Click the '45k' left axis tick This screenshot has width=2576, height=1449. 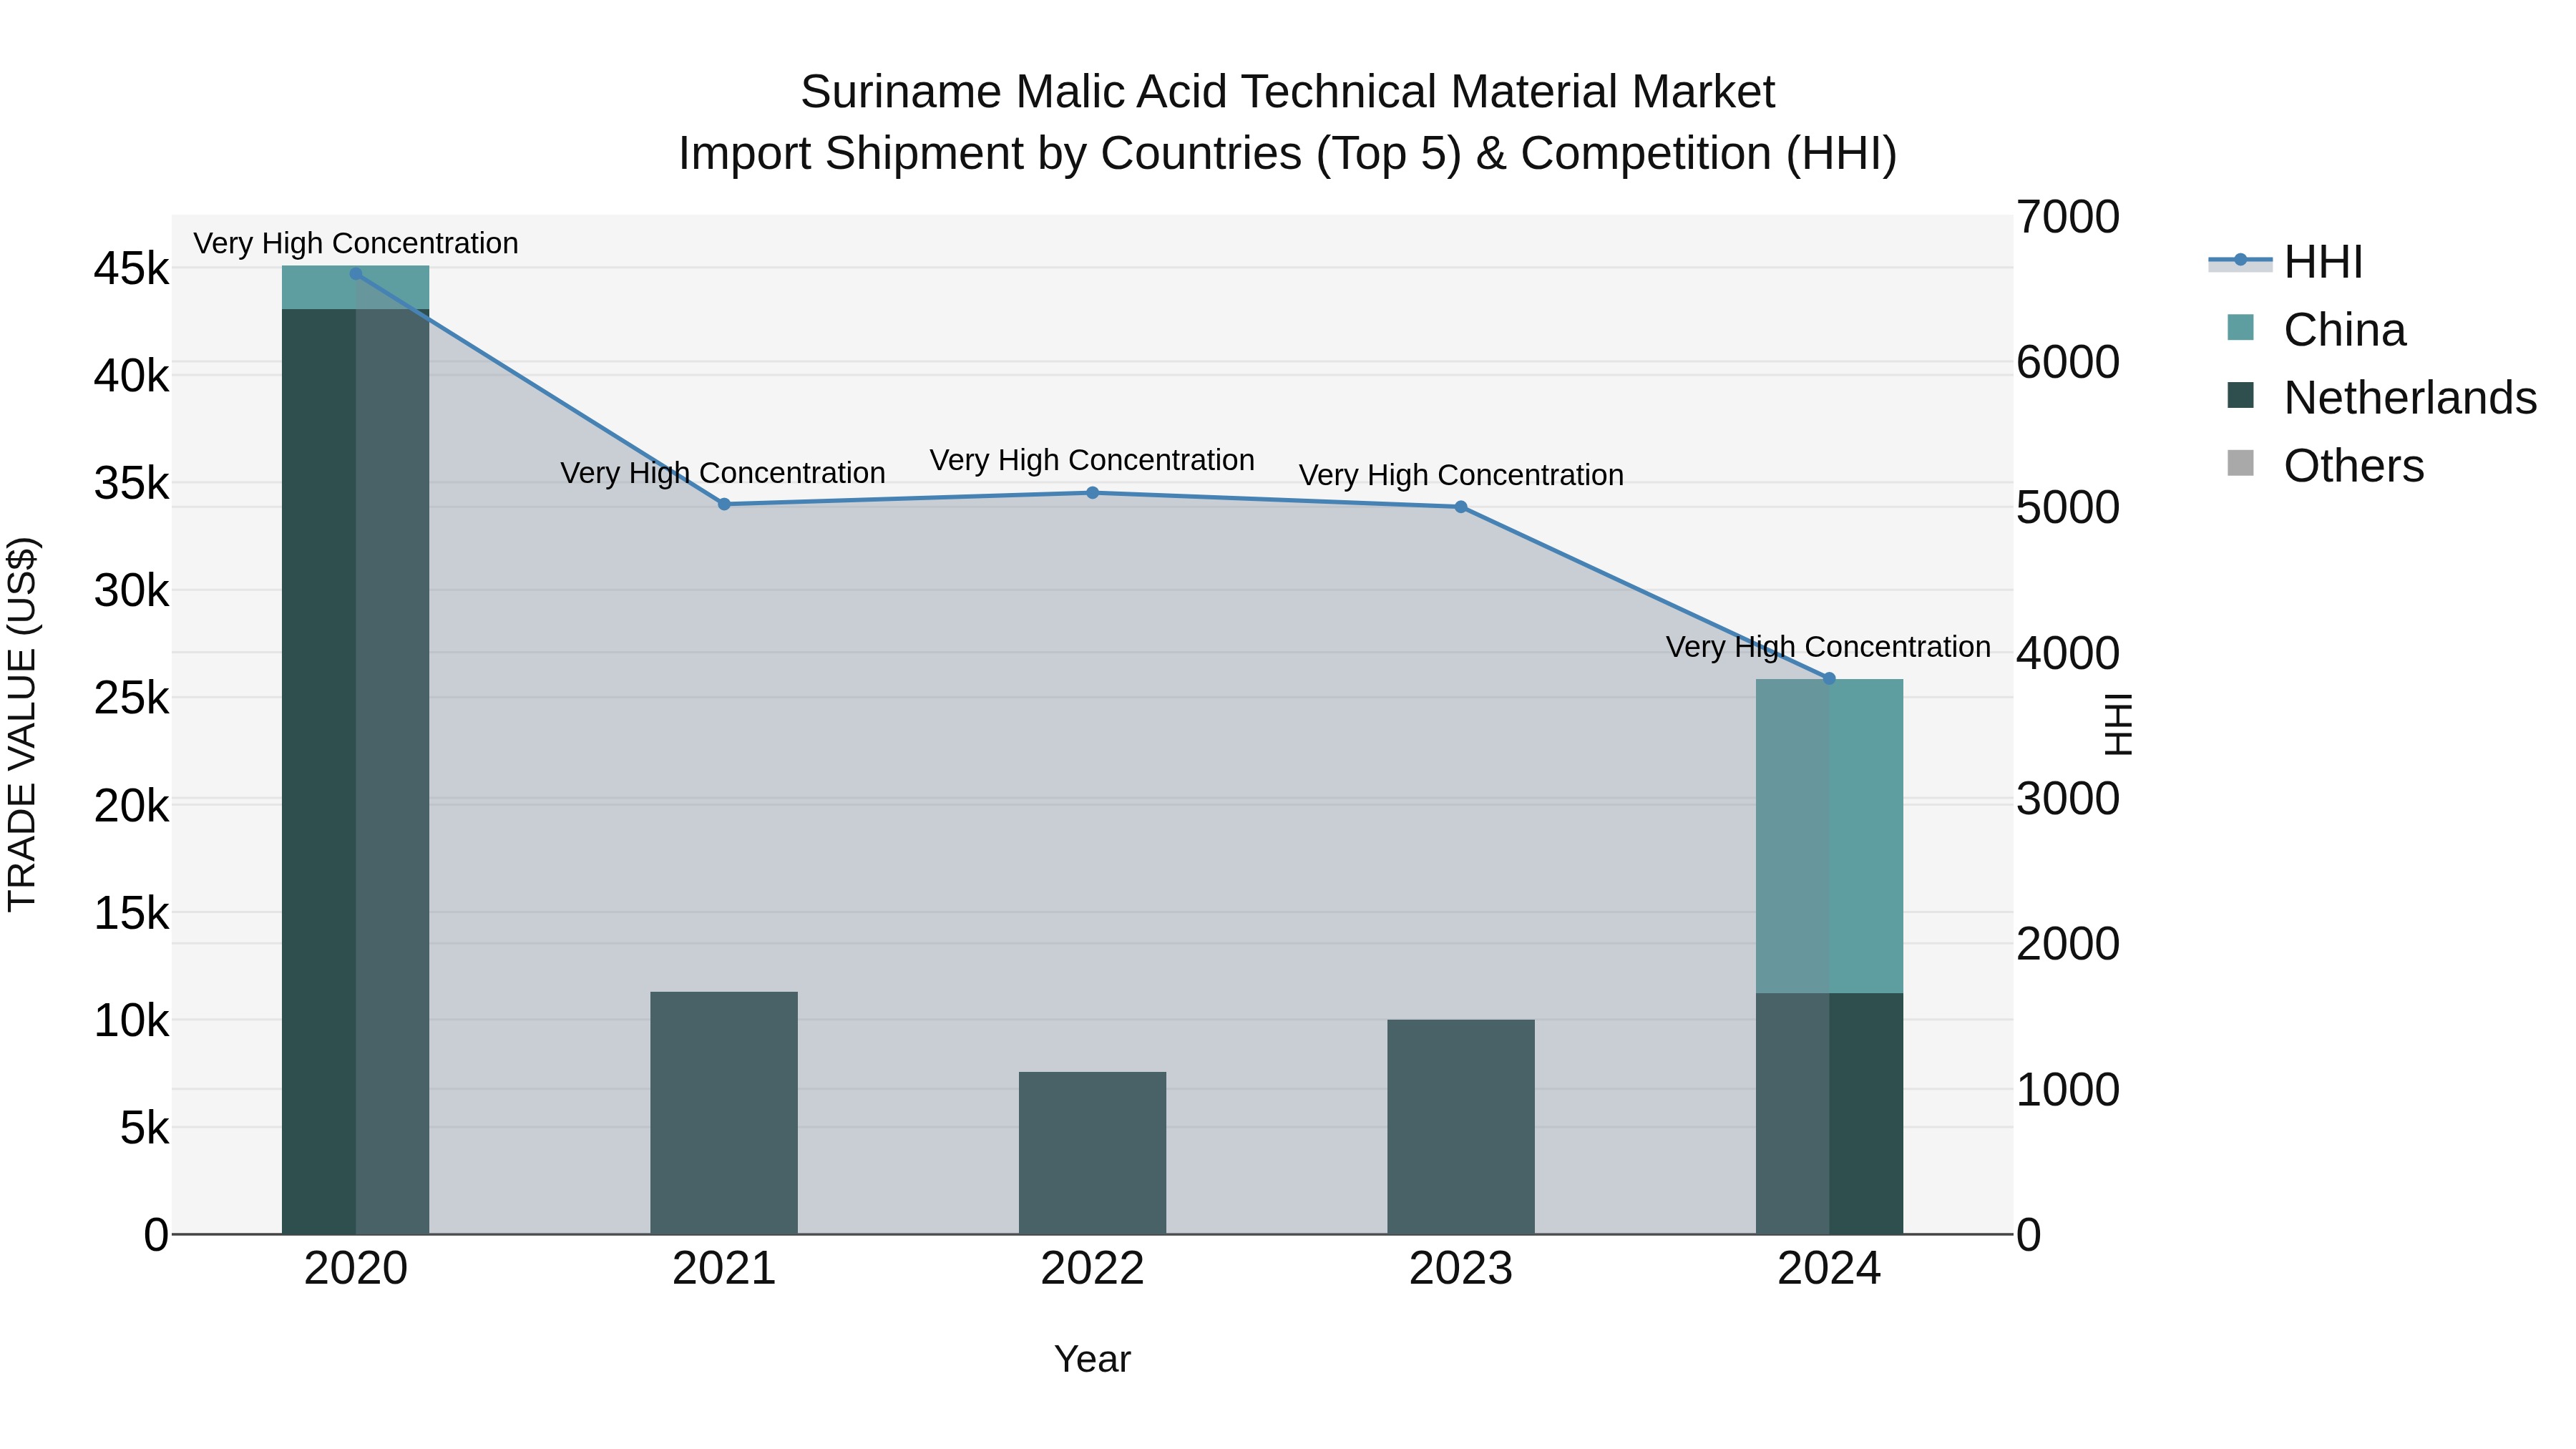tap(132, 269)
